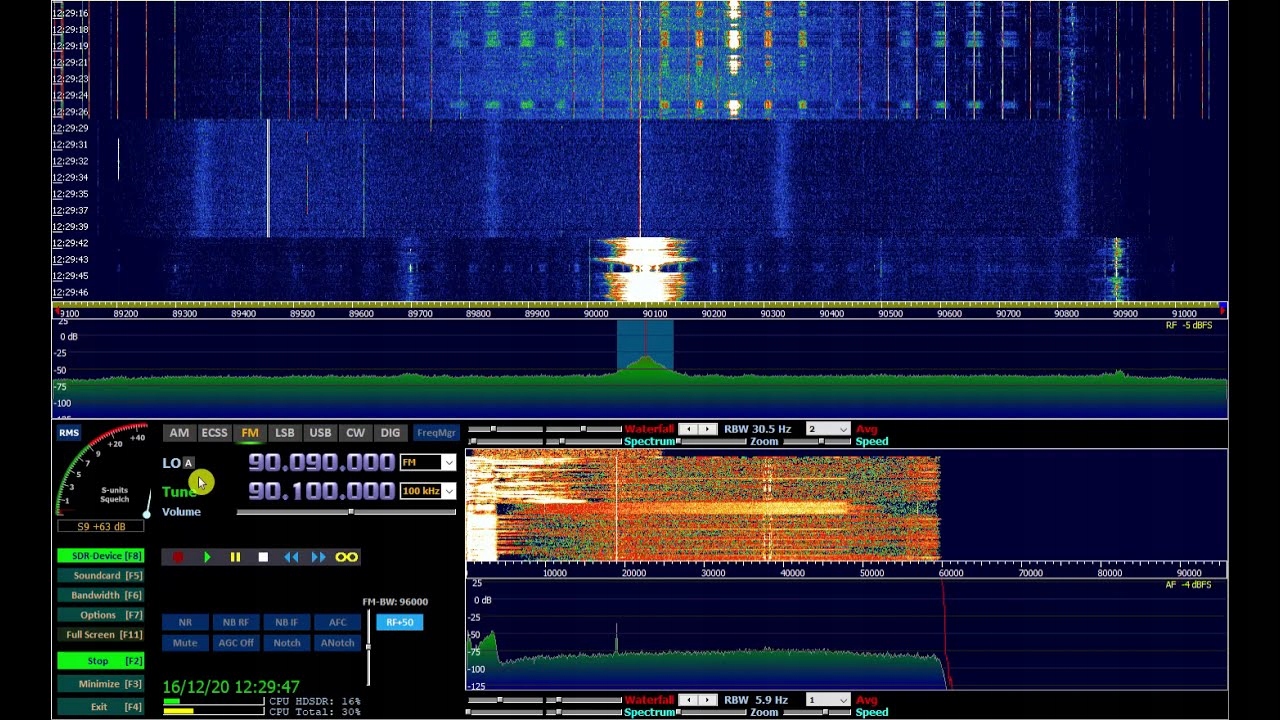Open Bandwidth [F6] settings
Screen dimensions: 1280x720
101,595
